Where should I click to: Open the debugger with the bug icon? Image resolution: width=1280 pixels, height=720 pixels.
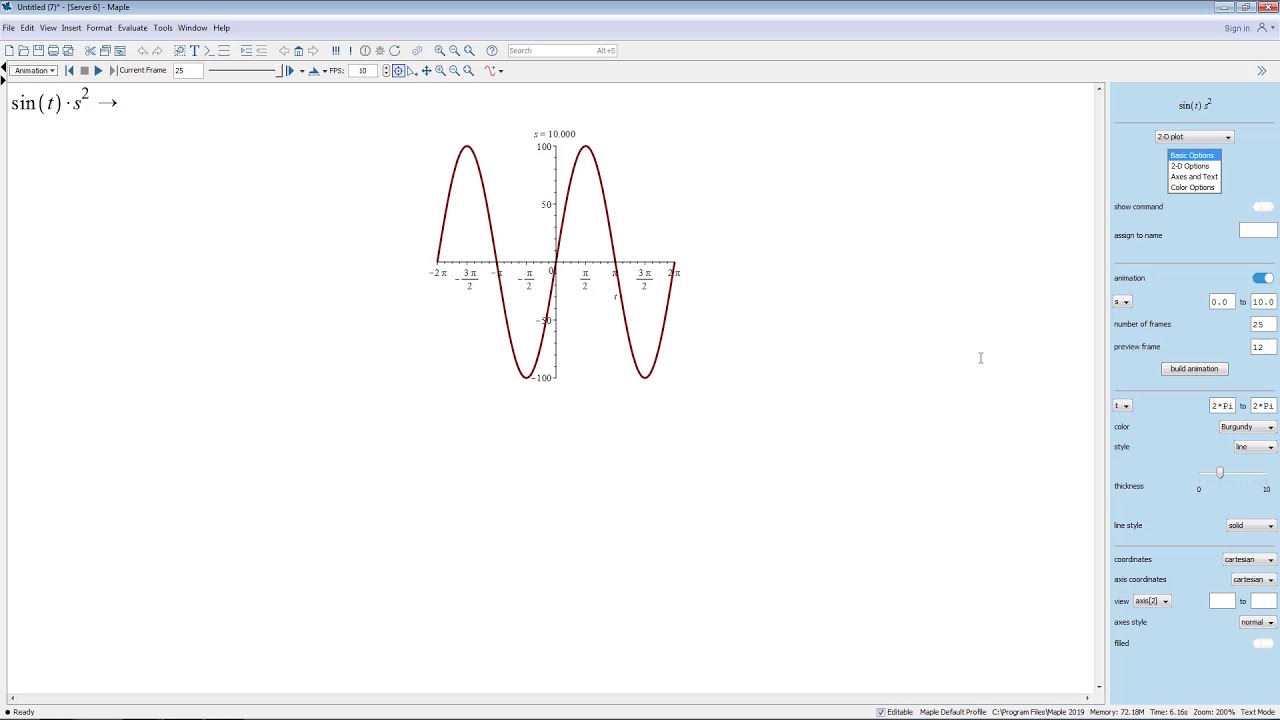click(379, 51)
